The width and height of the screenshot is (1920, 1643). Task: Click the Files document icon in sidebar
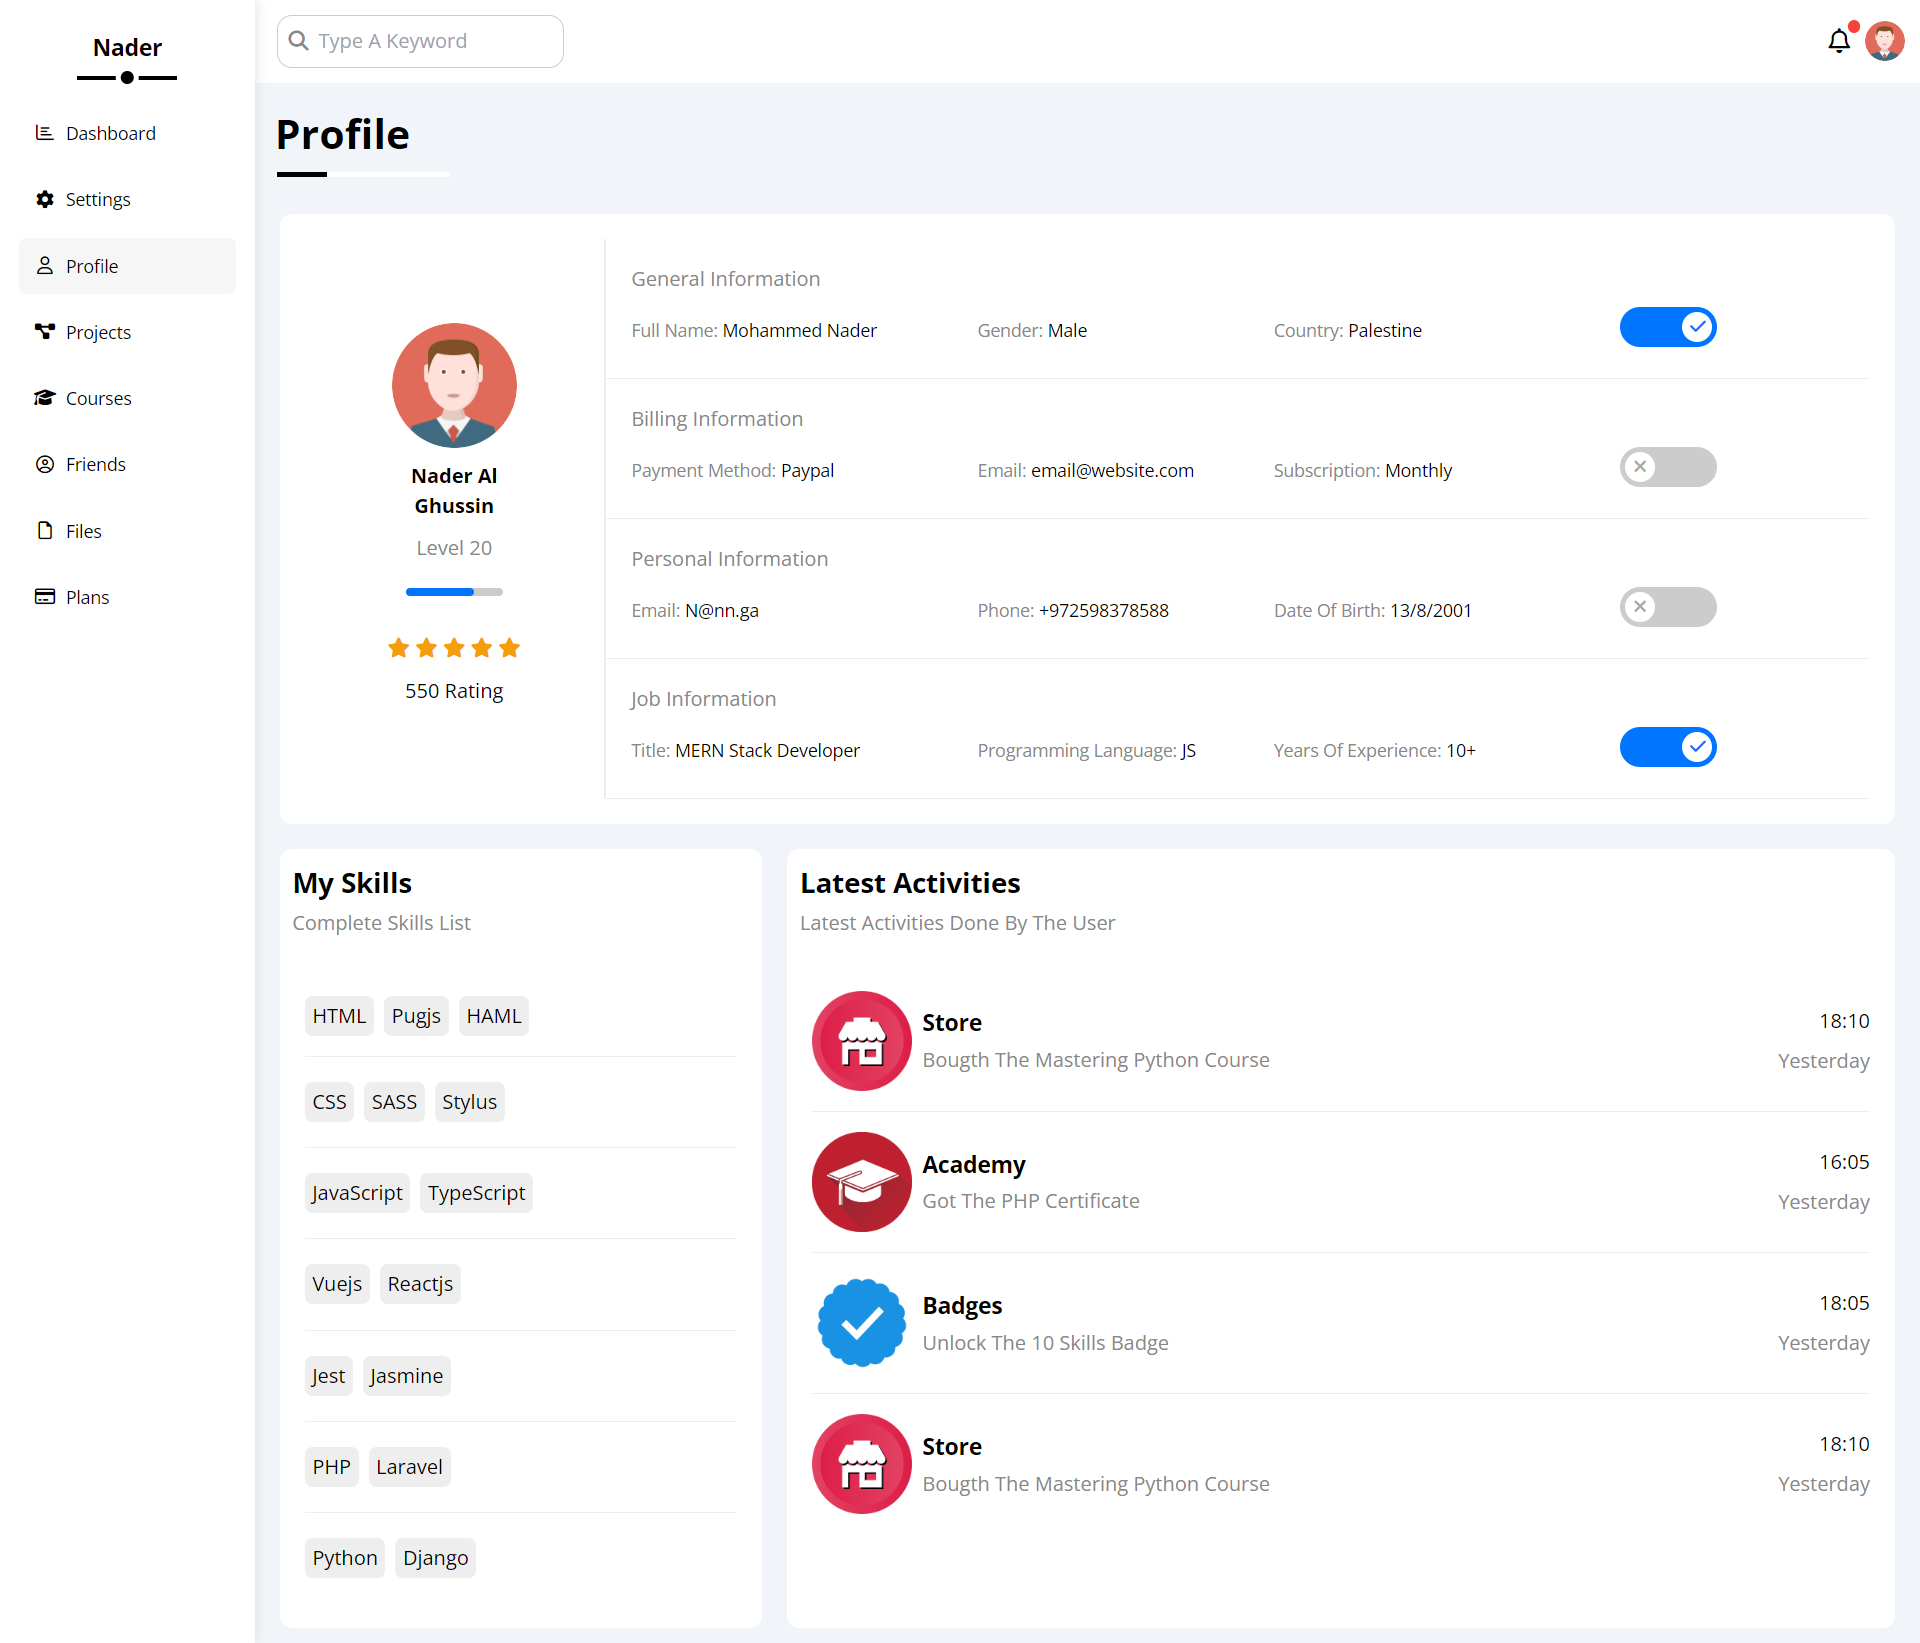[x=44, y=530]
